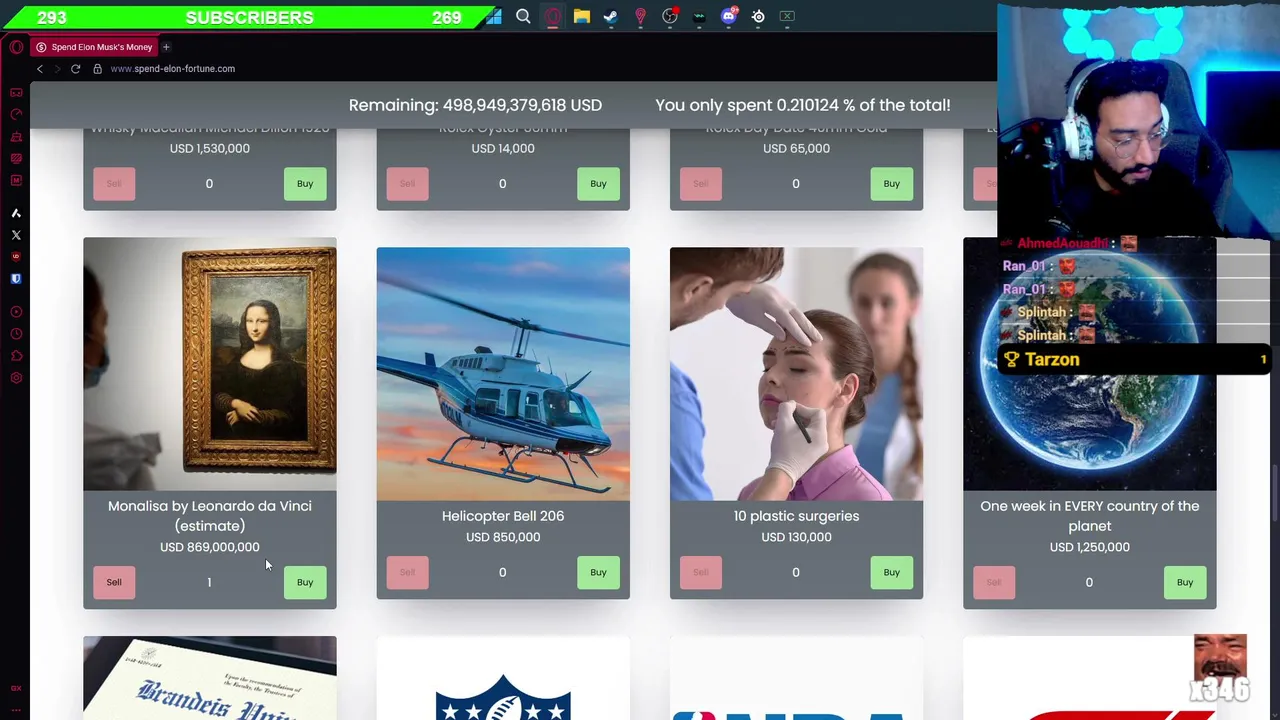Buy One week in EVERY country

tap(1185, 582)
